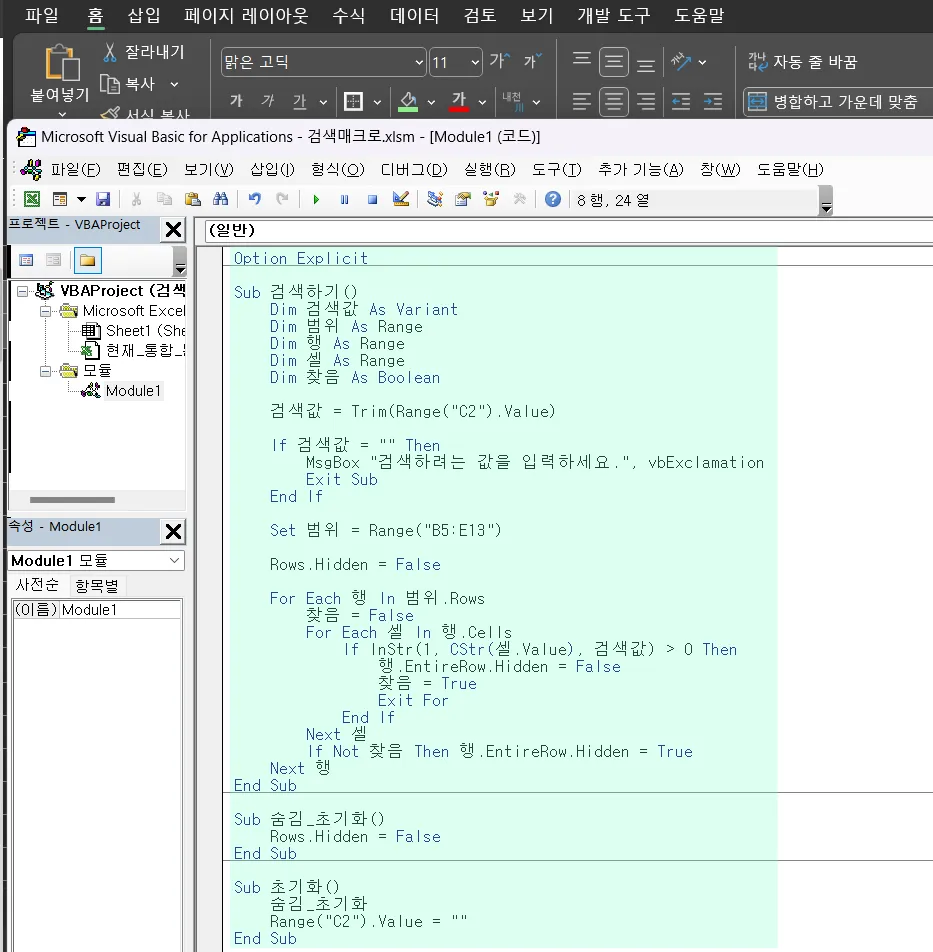Open Properties Window icon in toolbar
The height and width of the screenshot is (952, 933).
463,199
